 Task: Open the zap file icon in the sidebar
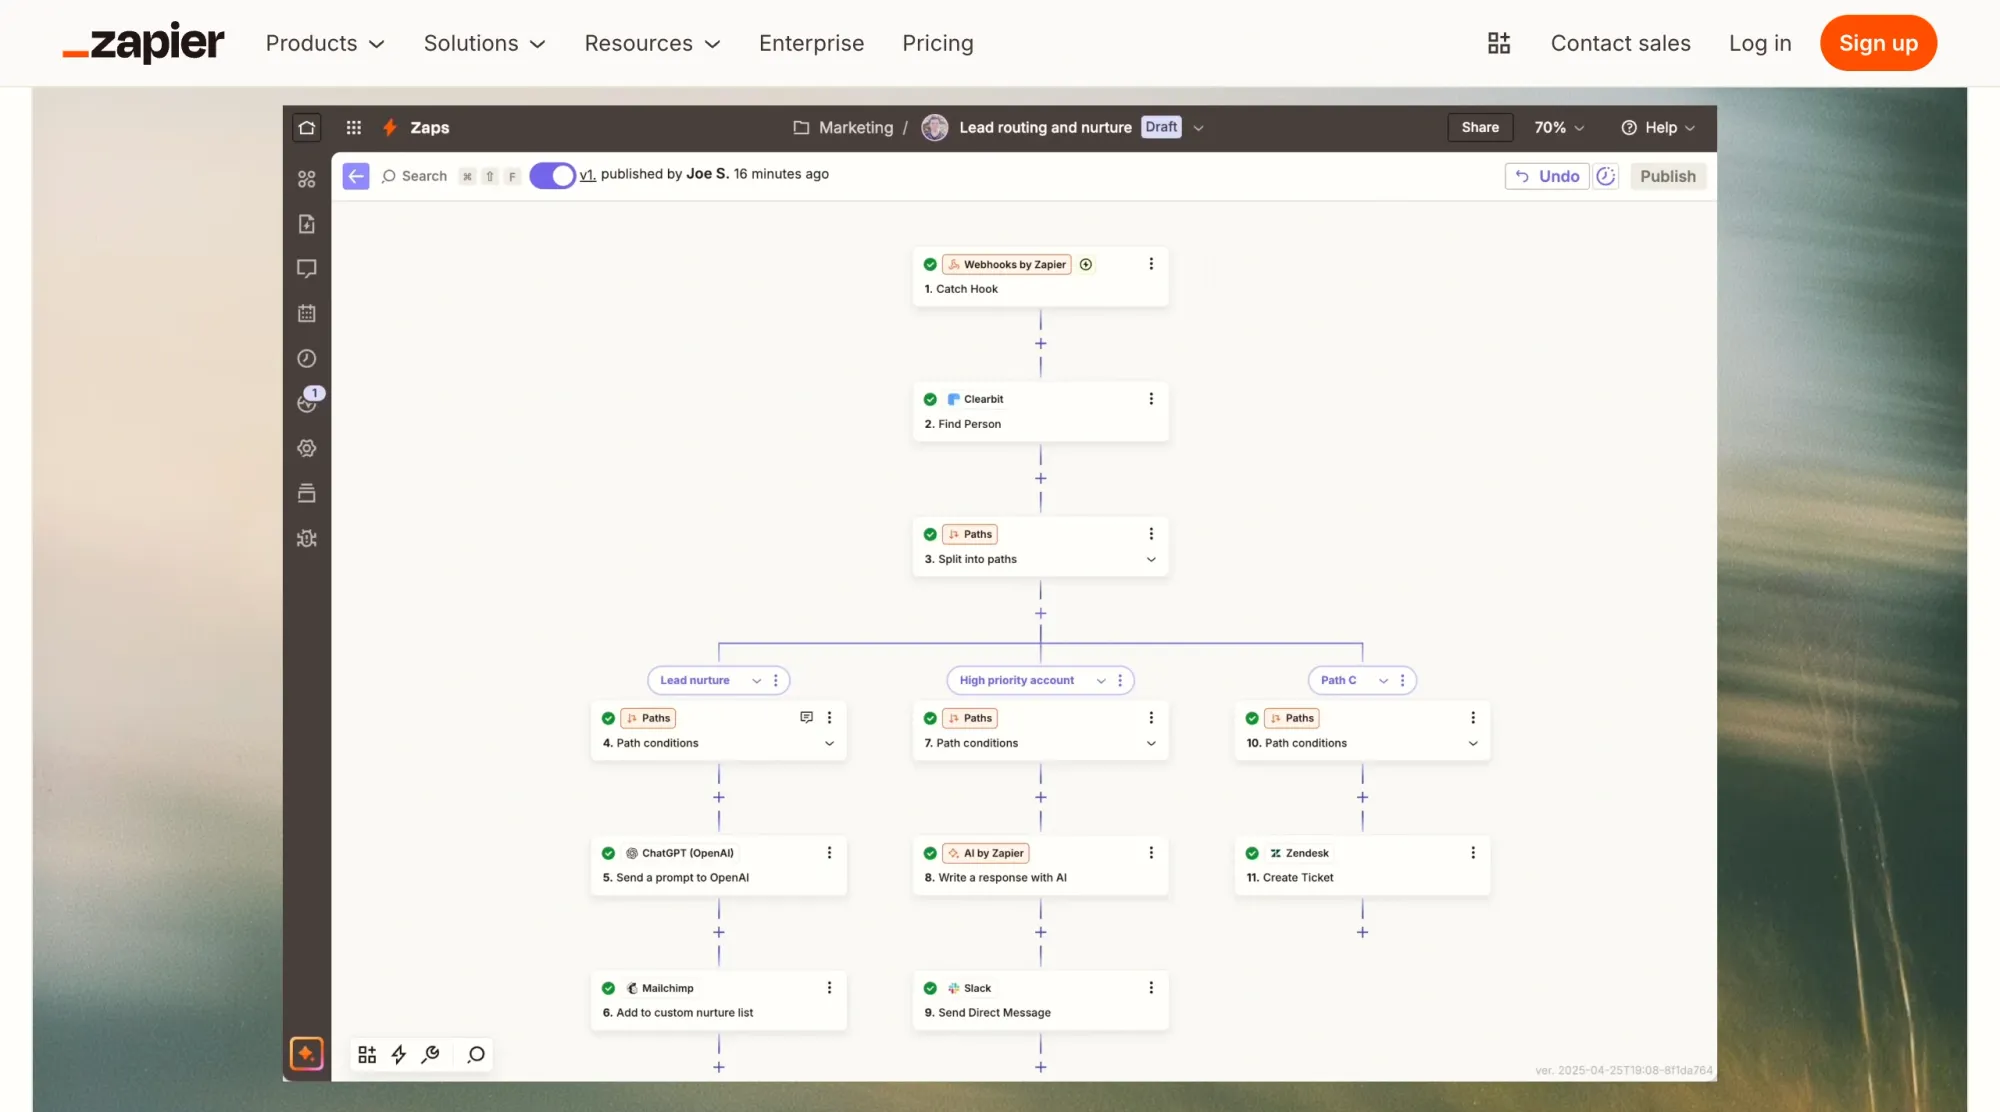307,224
